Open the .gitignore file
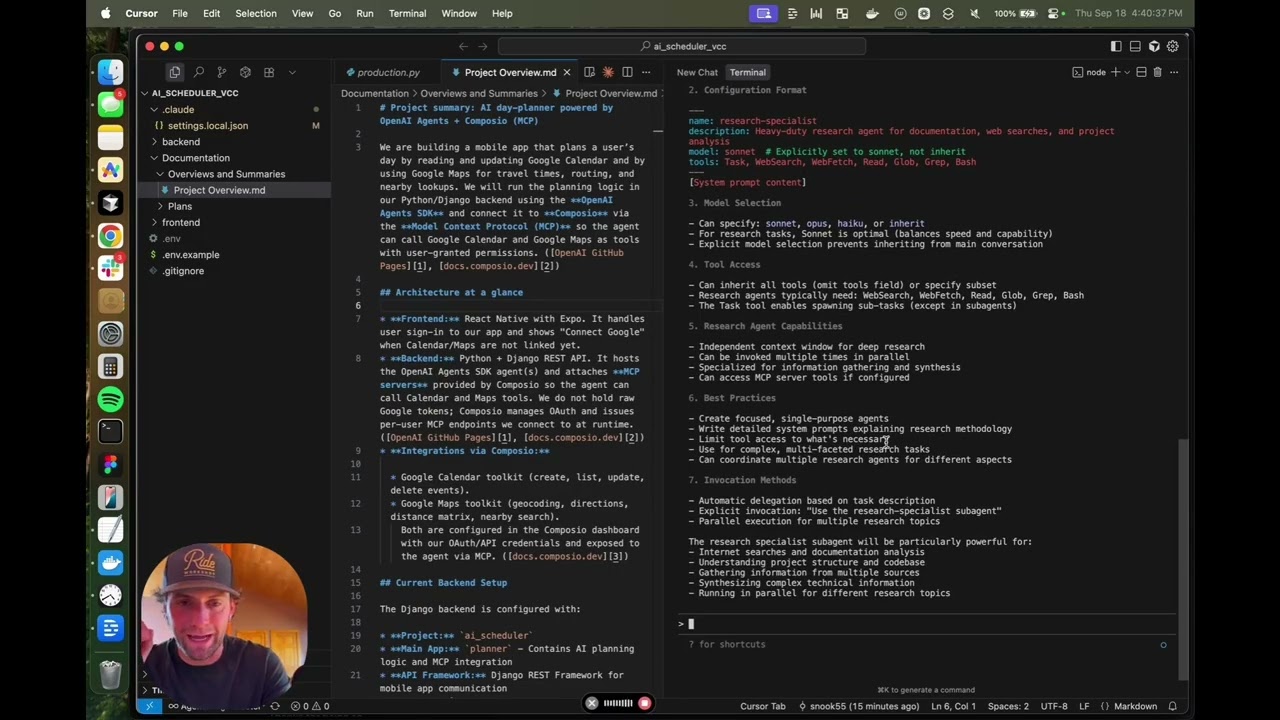The width and height of the screenshot is (1280, 720). tap(183, 270)
